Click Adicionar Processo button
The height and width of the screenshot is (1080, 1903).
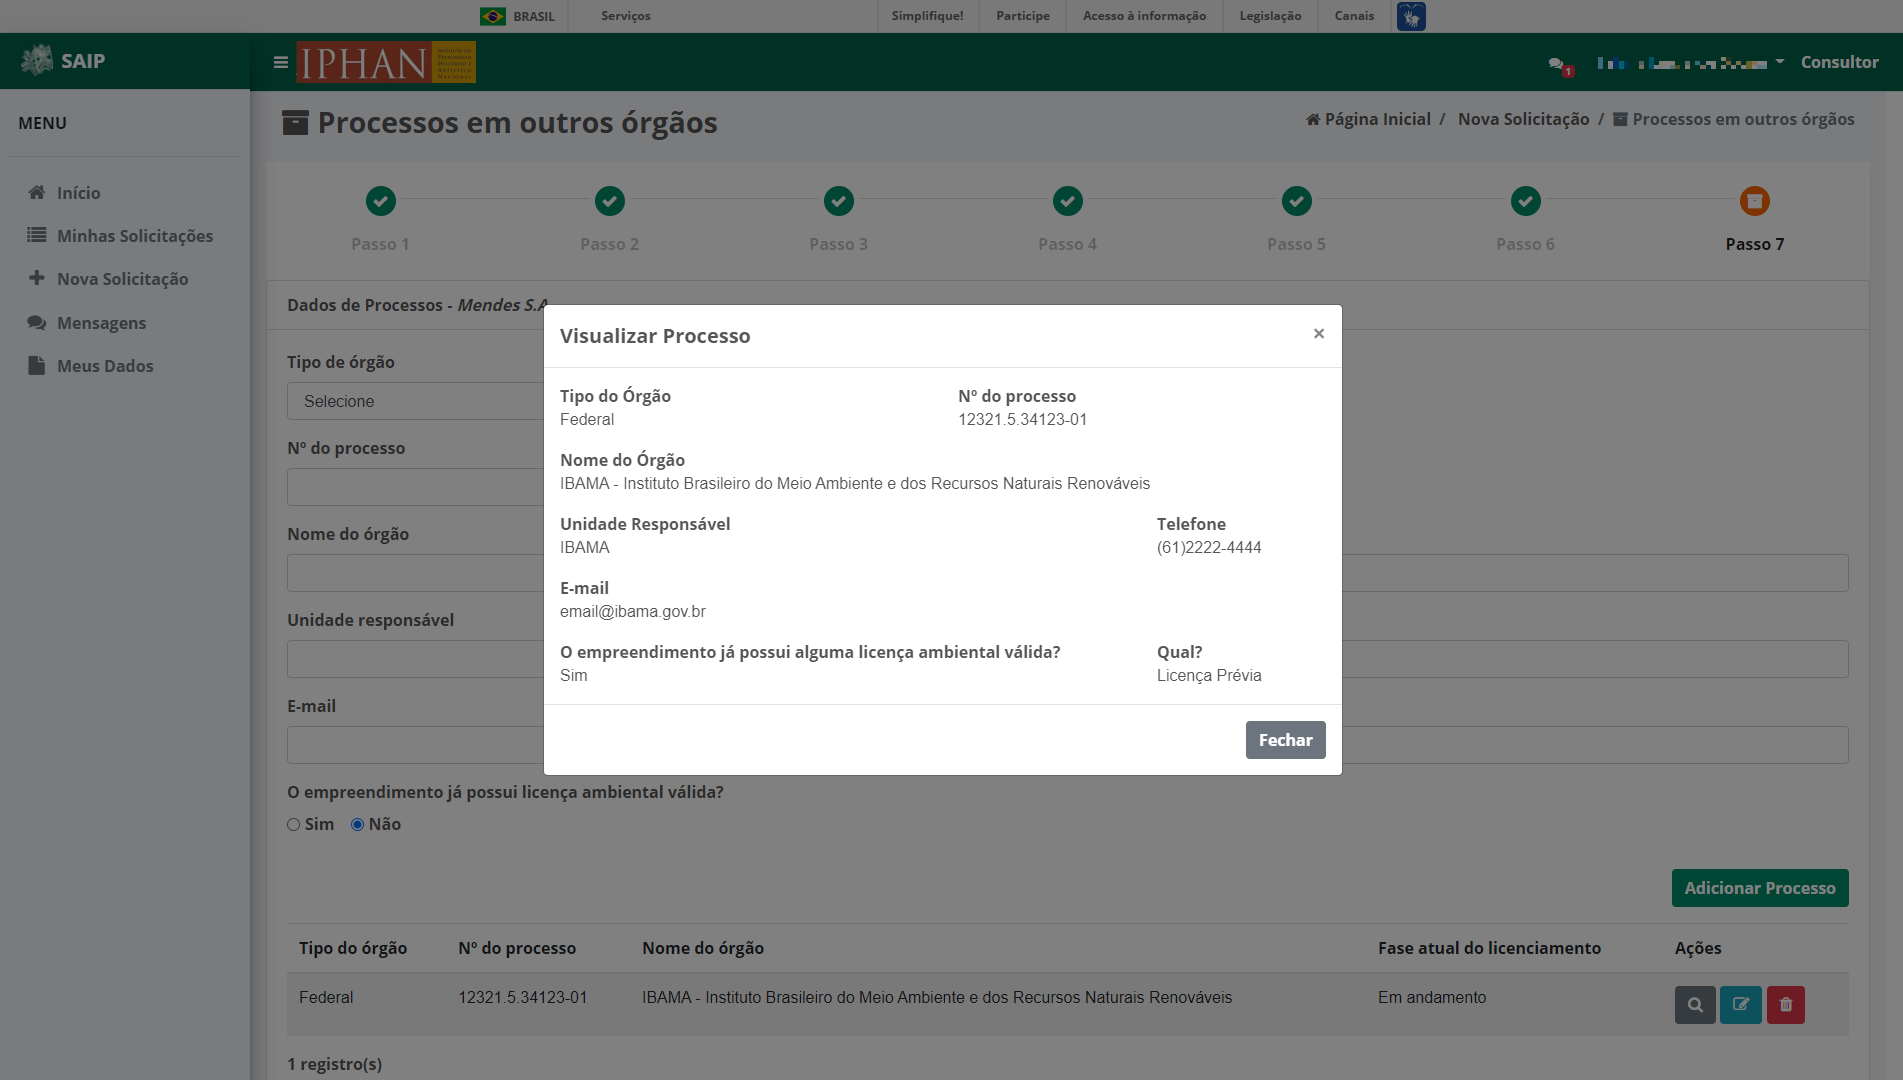click(x=1759, y=888)
